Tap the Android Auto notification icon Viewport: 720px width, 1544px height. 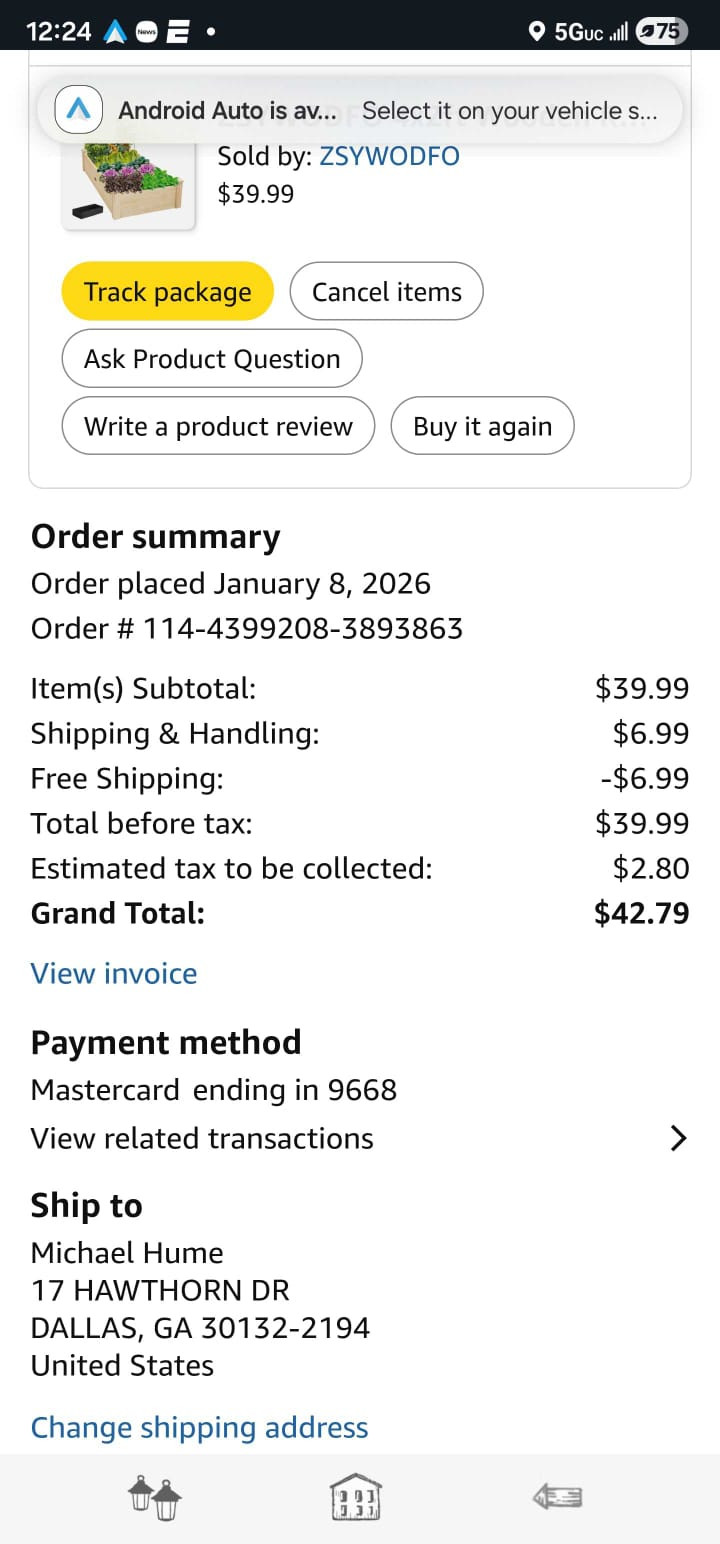click(79, 111)
